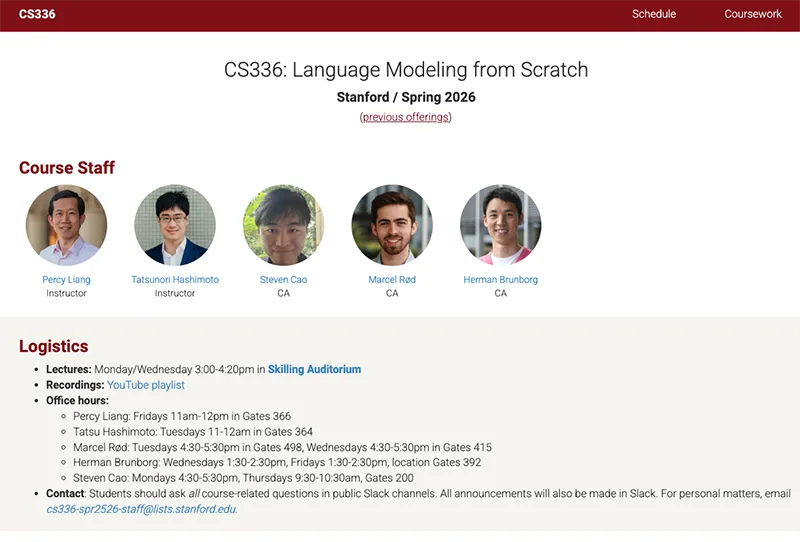Click the Course Staff heading
This screenshot has height=542, width=800.
pos(67,167)
